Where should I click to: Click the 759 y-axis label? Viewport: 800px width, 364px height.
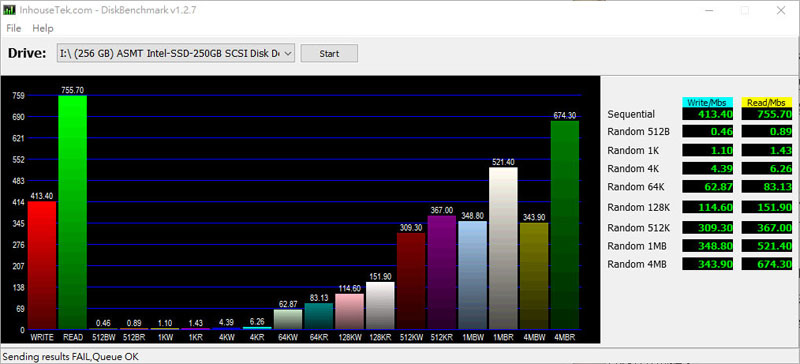(x=19, y=95)
